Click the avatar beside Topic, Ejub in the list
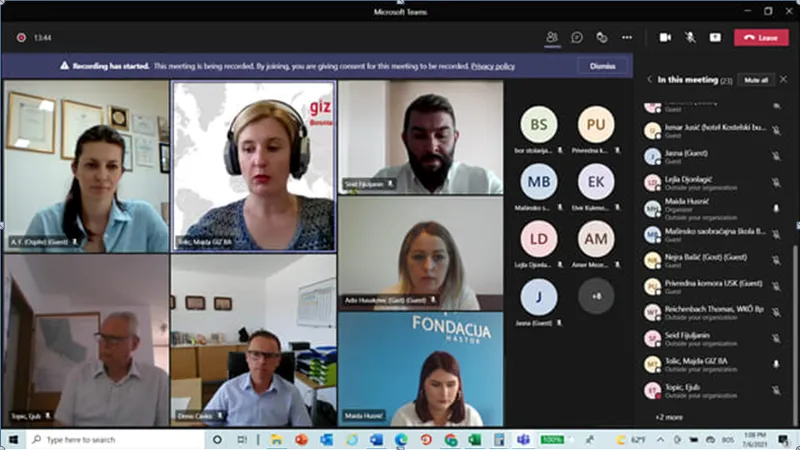800x450 pixels. click(x=652, y=390)
